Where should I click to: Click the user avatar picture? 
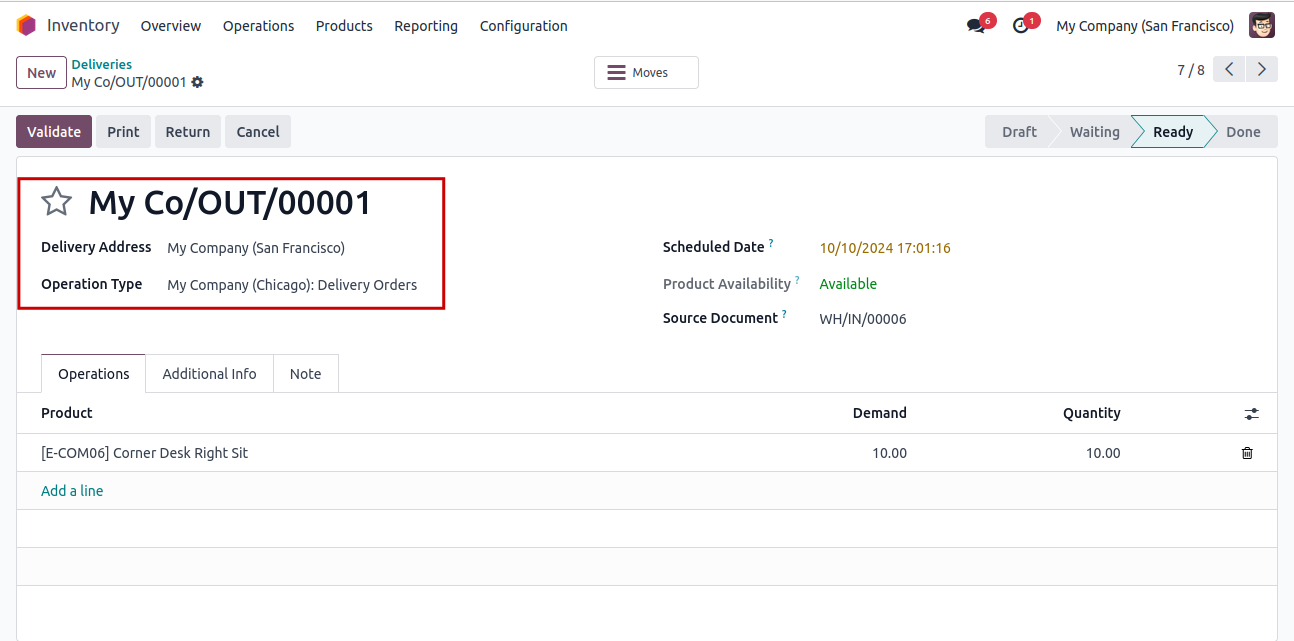pyautogui.click(x=1262, y=26)
